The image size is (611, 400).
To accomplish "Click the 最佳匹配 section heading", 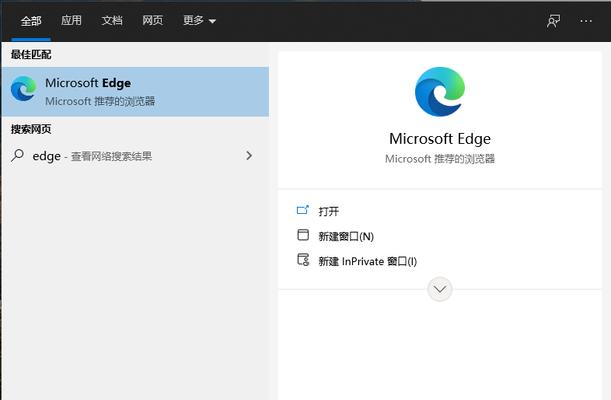I will 31,55.
